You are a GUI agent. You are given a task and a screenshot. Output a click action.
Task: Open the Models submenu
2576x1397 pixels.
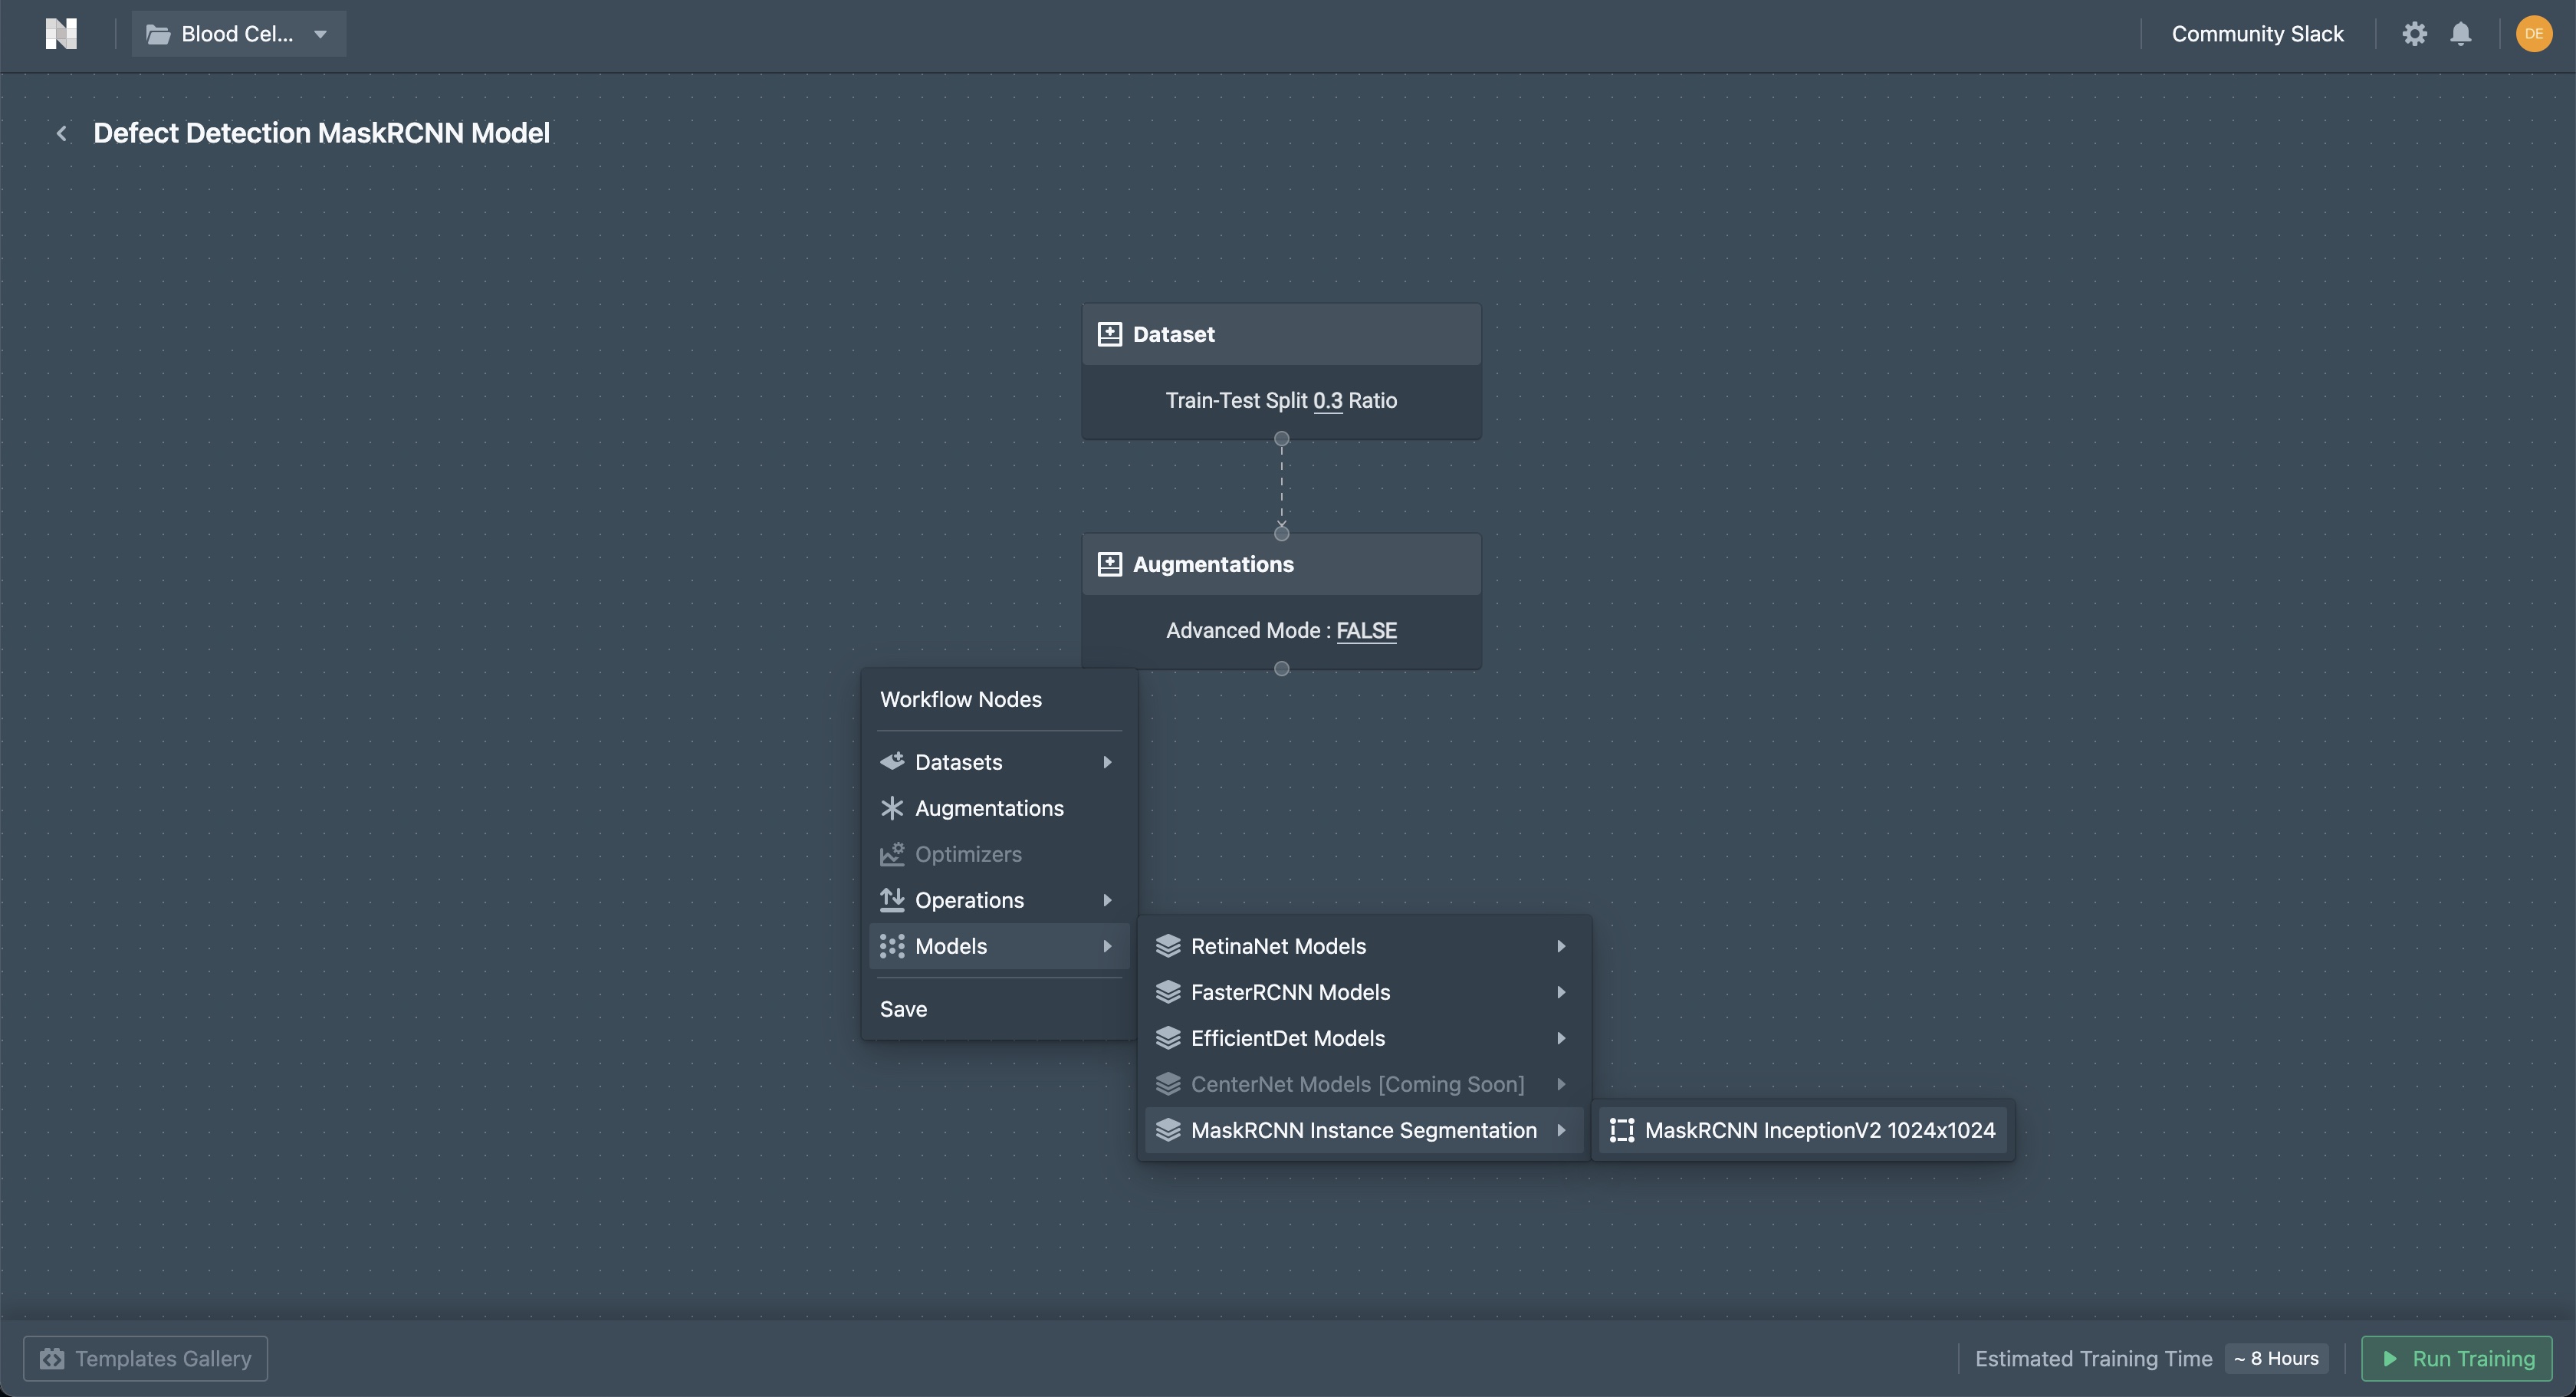click(x=998, y=946)
